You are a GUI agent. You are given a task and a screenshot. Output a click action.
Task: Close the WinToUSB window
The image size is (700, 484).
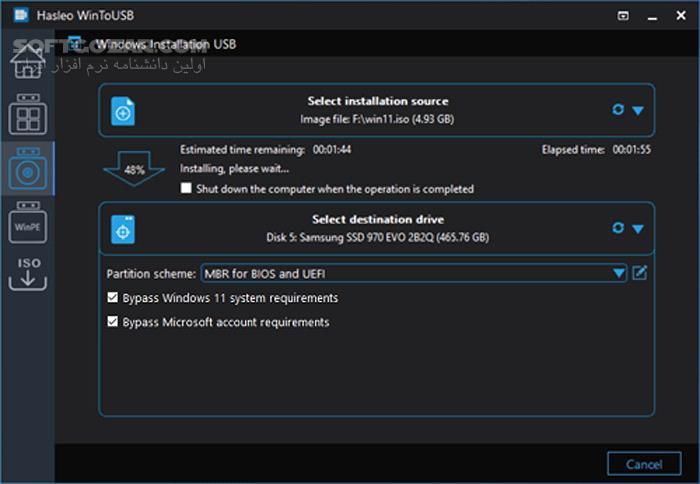point(681,16)
